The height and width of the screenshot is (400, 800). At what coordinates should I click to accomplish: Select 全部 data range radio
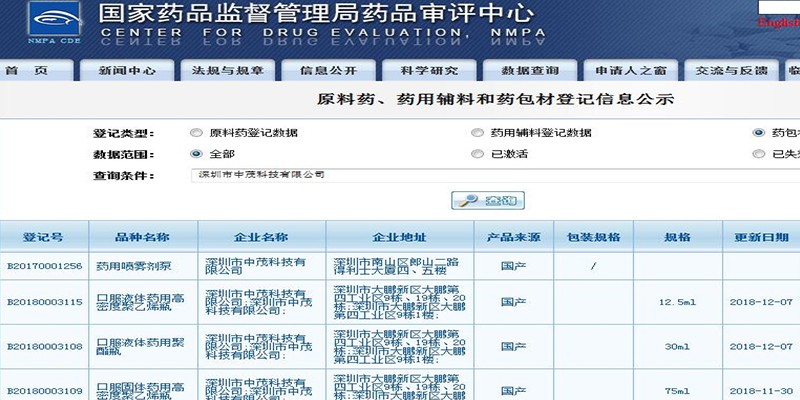tap(196, 154)
